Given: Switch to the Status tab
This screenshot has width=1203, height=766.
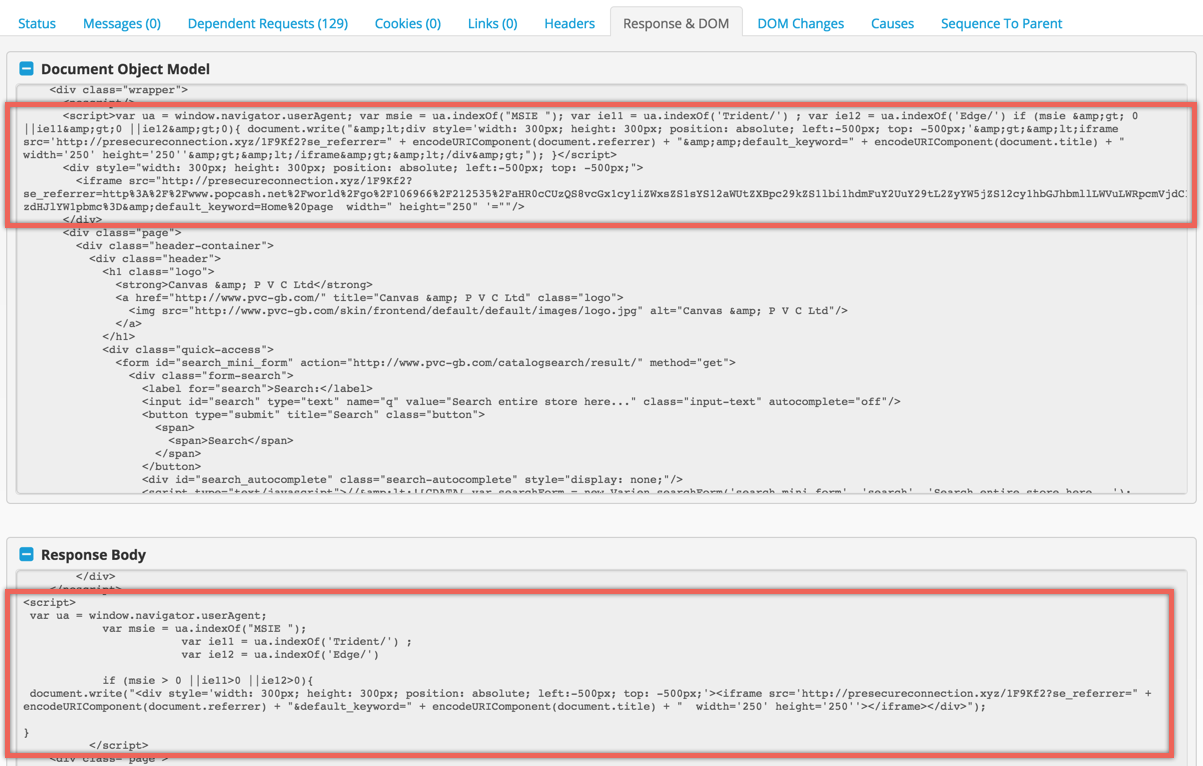Looking at the screenshot, I should (x=37, y=23).
